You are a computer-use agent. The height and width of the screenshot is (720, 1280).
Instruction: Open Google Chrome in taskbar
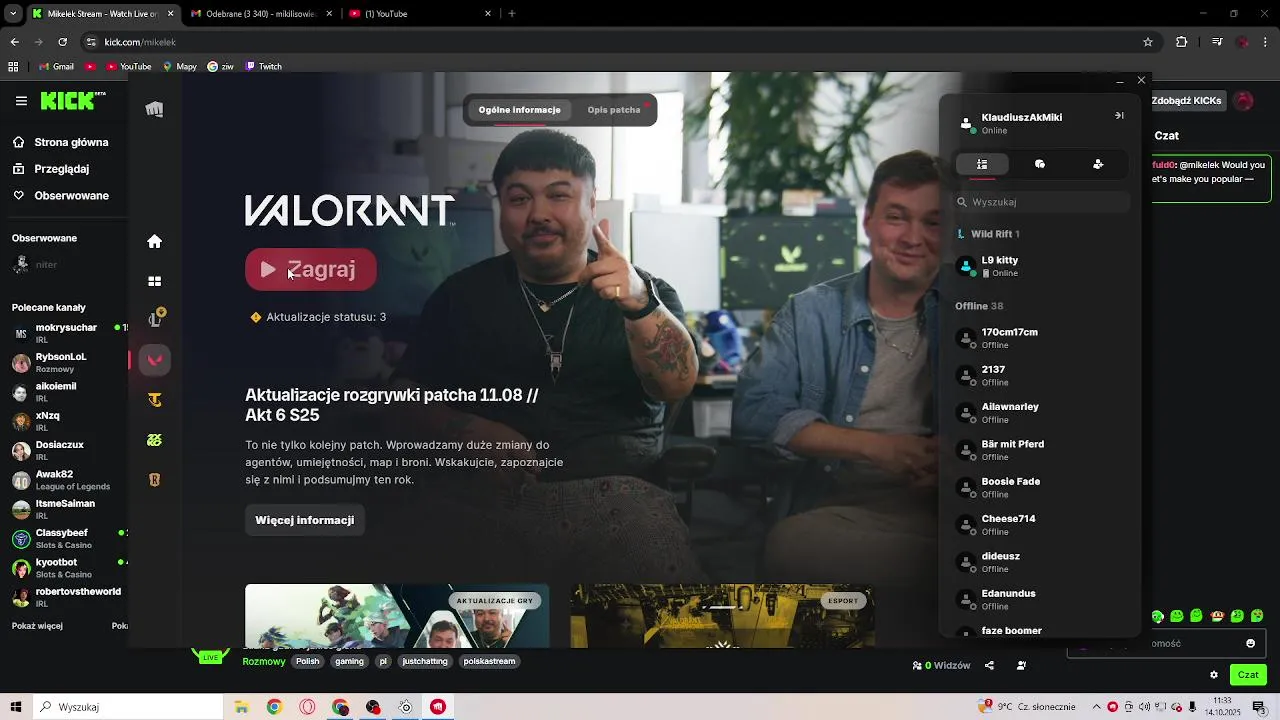(274, 707)
